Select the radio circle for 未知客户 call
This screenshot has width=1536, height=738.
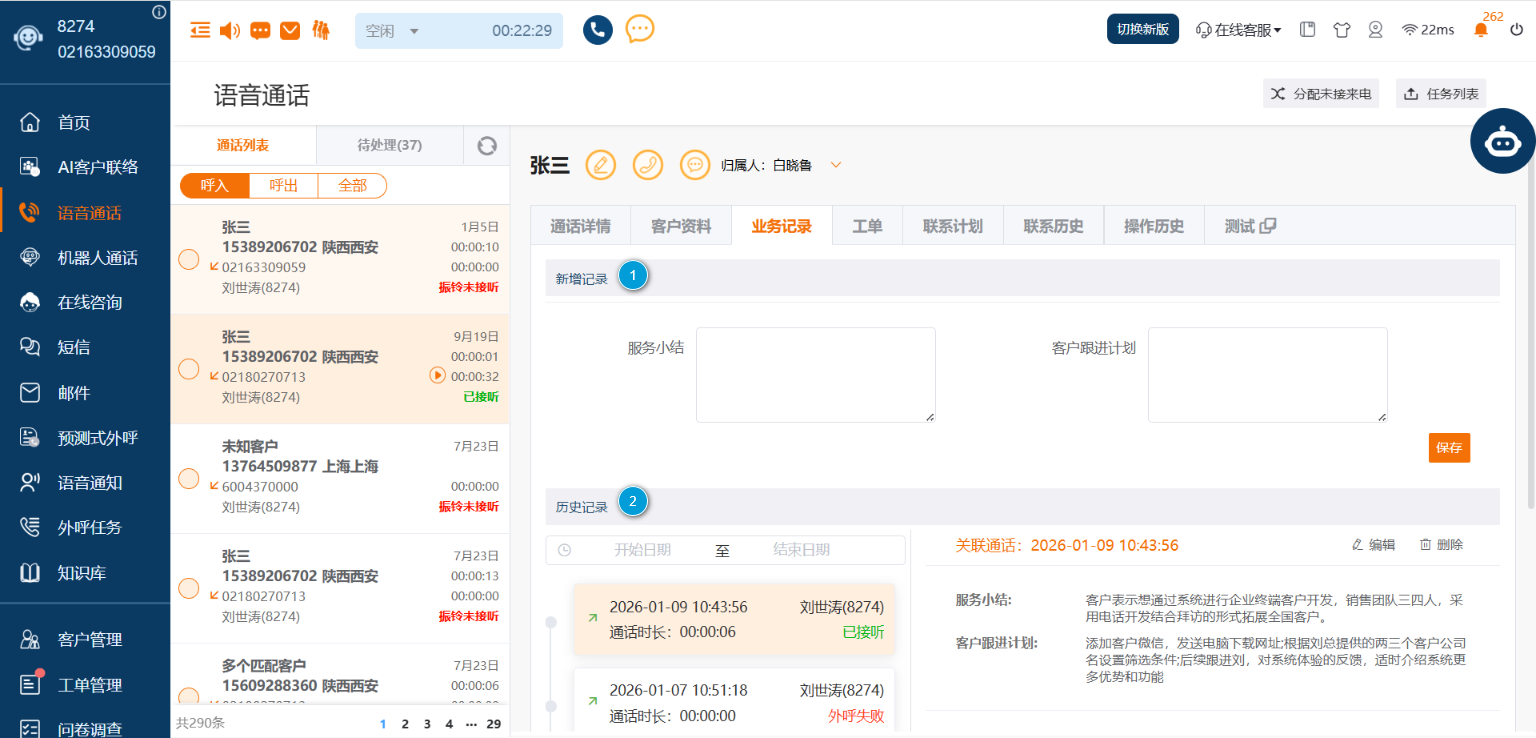pos(188,478)
